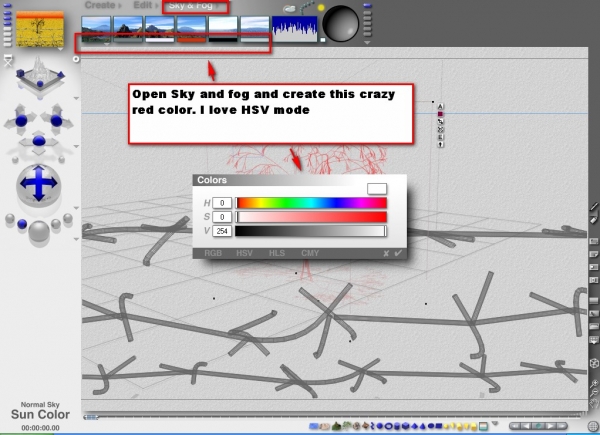Click the A attributes icon beside selected object
This screenshot has height=435, width=600.
pyautogui.click(x=440, y=106)
